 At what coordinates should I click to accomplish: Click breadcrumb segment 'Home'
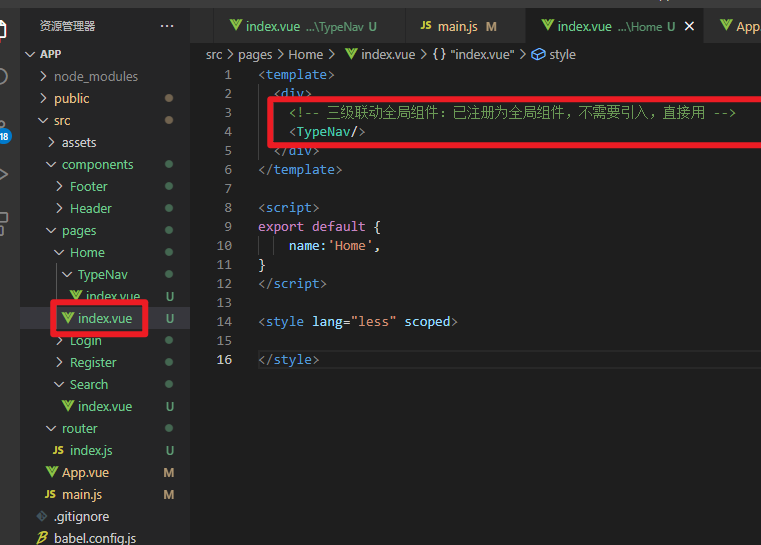pyautogui.click(x=305, y=54)
